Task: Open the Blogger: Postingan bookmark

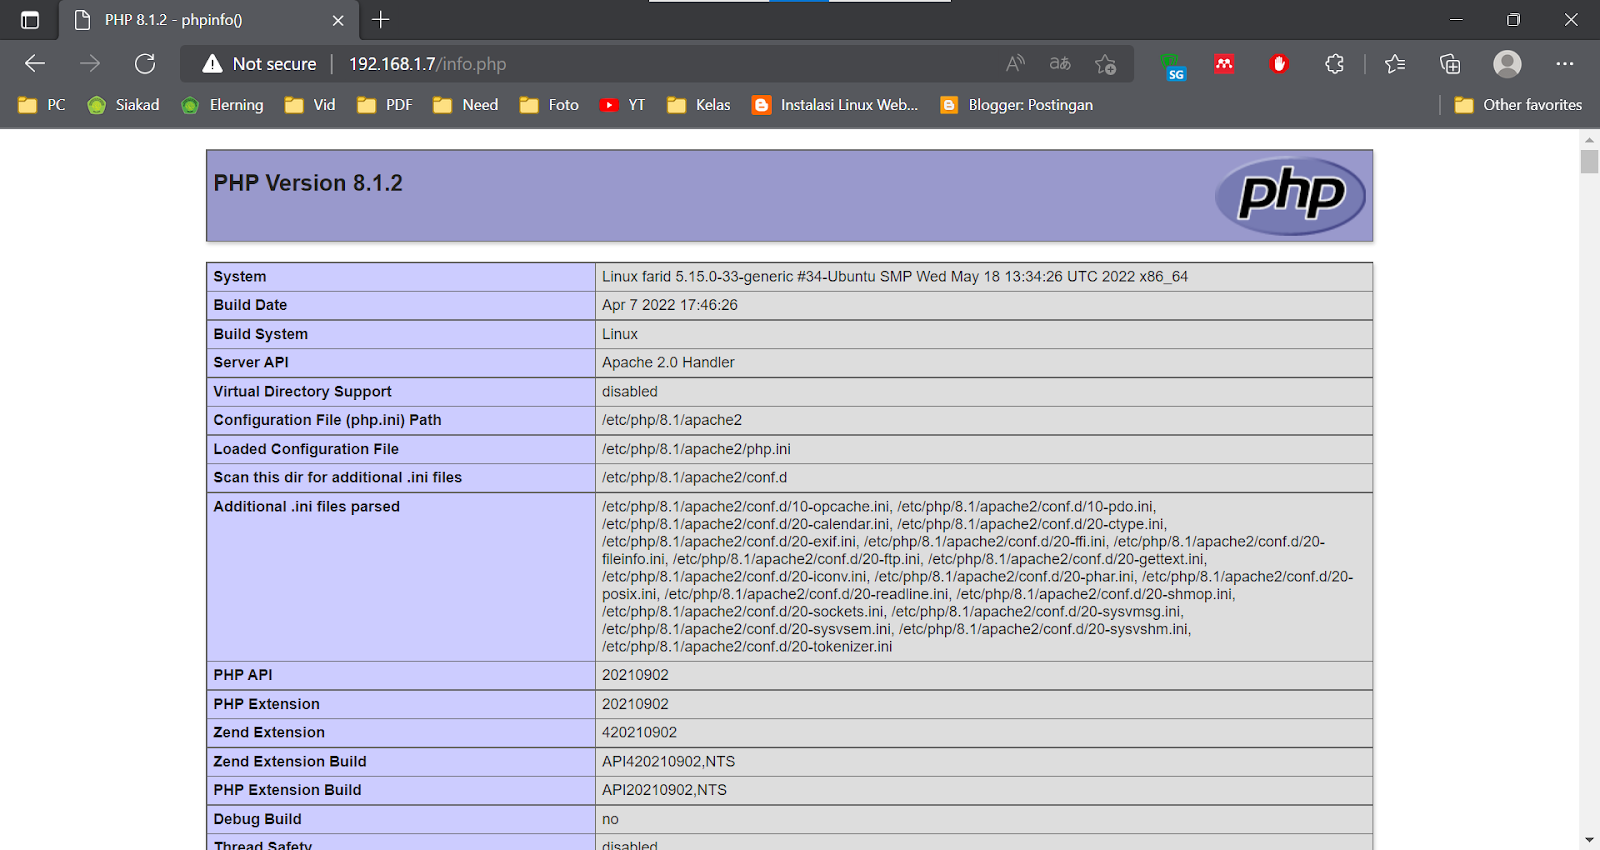Action: pos(1016,105)
